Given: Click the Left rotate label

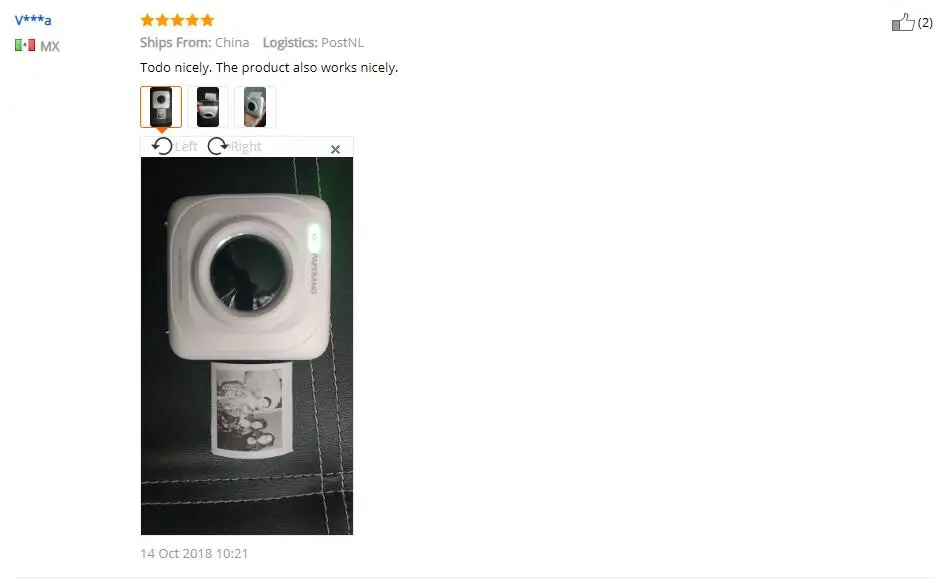Looking at the screenshot, I should click(186, 146).
